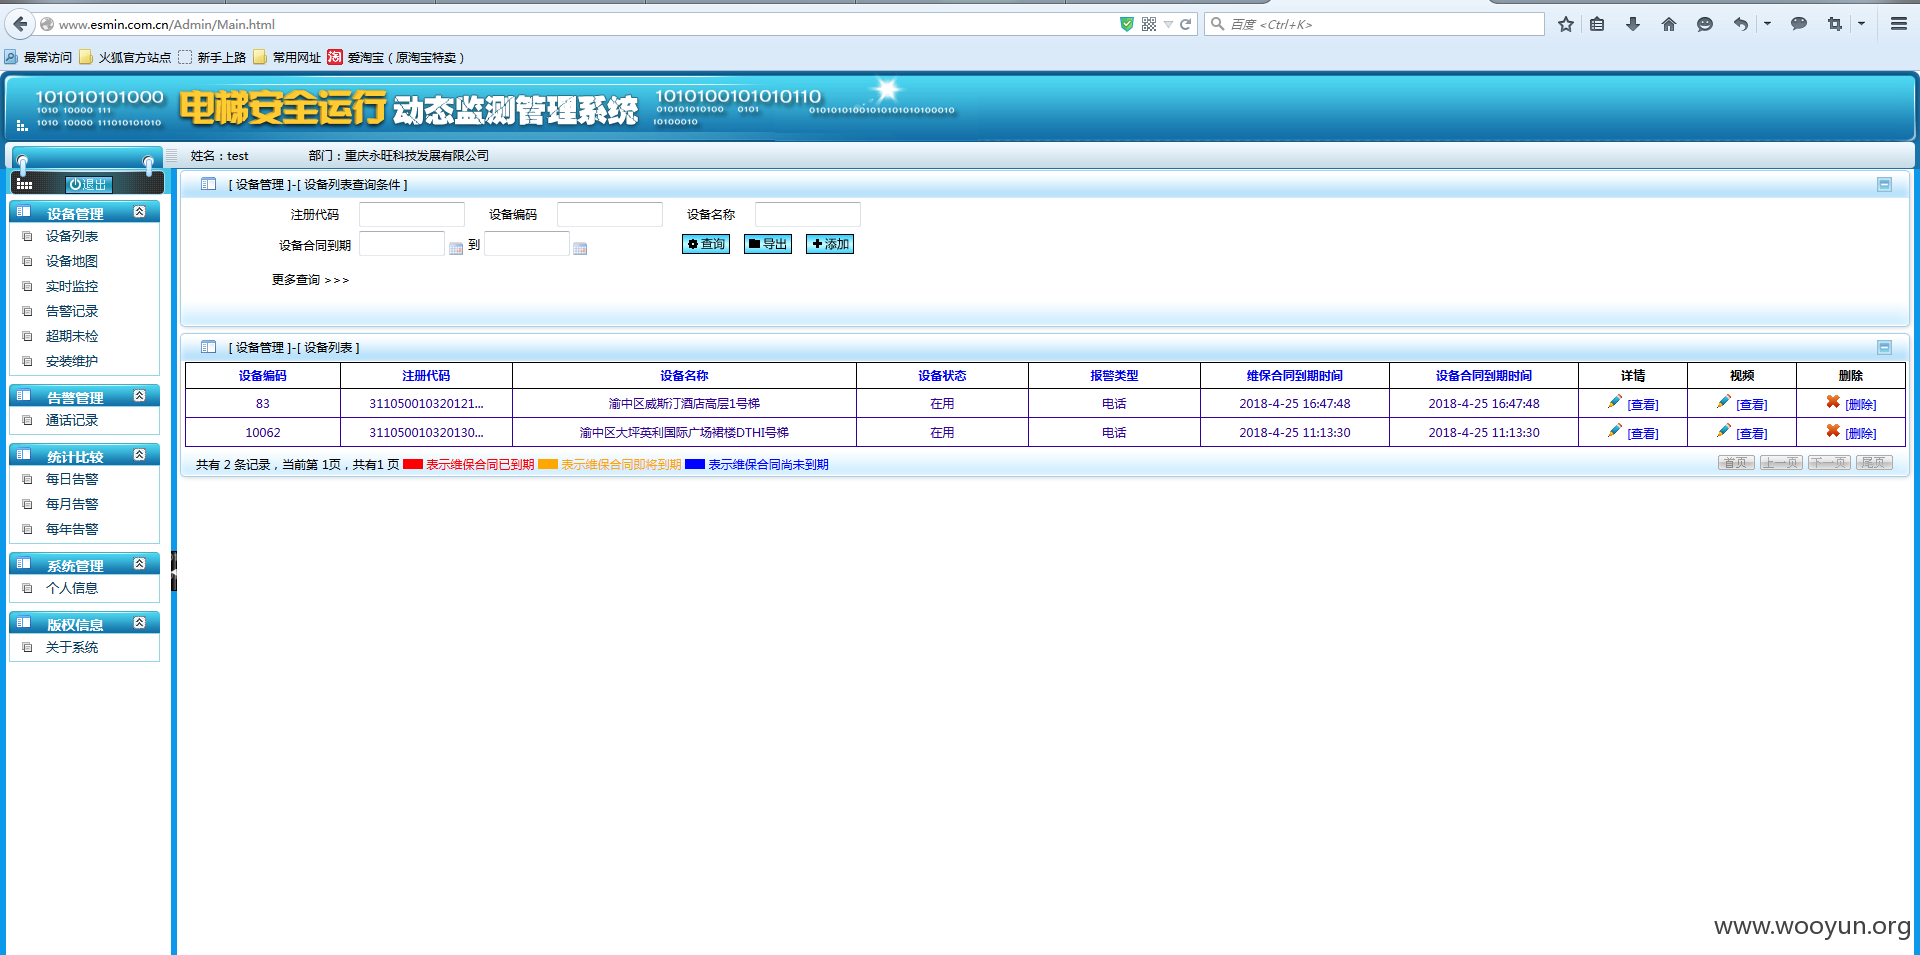Open 每月告警 in the sidebar

coord(72,504)
